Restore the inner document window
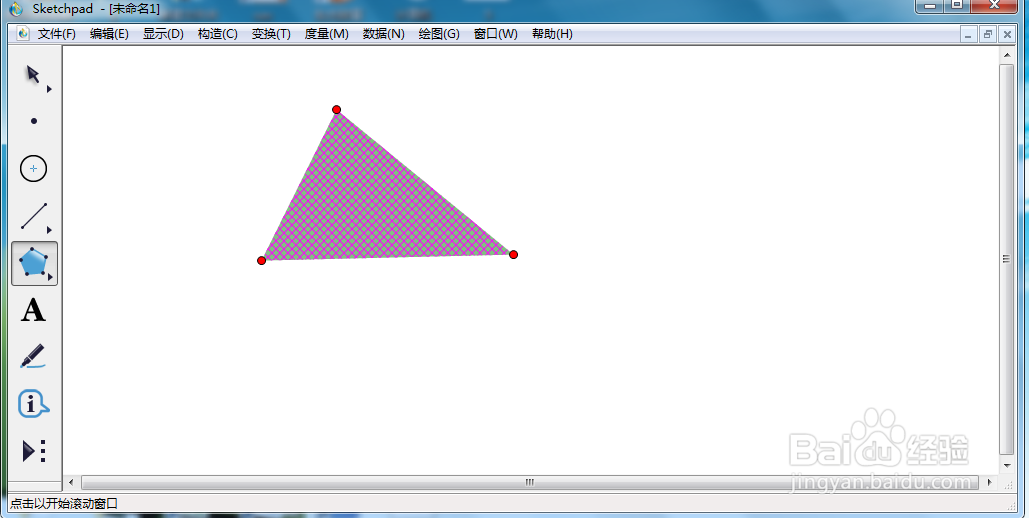The image size is (1029, 518). (987, 34)
